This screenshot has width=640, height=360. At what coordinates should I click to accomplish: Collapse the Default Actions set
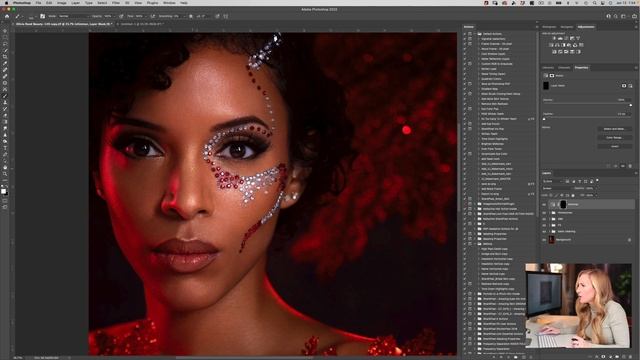coord(476,34)
